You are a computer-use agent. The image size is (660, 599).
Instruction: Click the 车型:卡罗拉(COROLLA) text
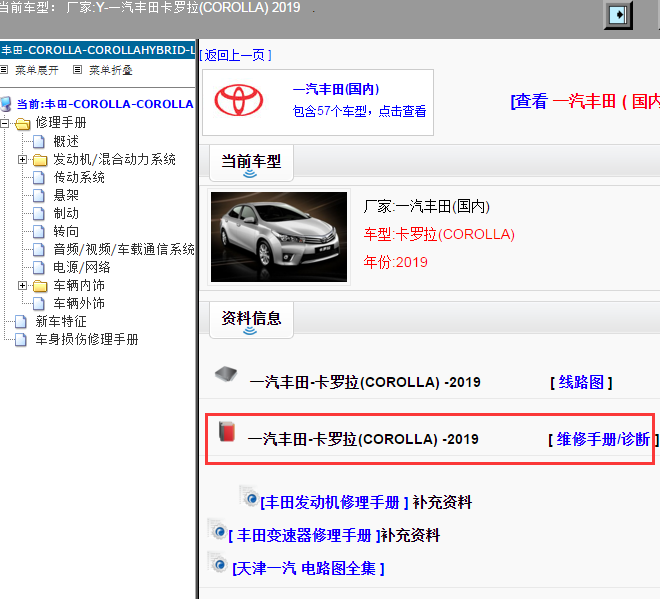[x=439, y=234]
